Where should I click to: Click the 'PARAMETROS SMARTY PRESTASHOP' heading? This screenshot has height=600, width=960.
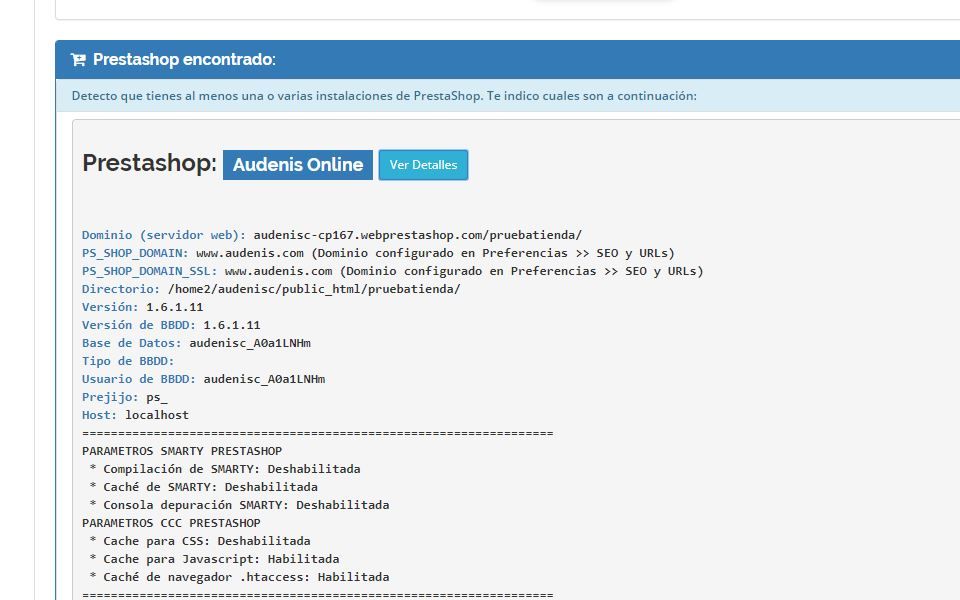[182, 451]
